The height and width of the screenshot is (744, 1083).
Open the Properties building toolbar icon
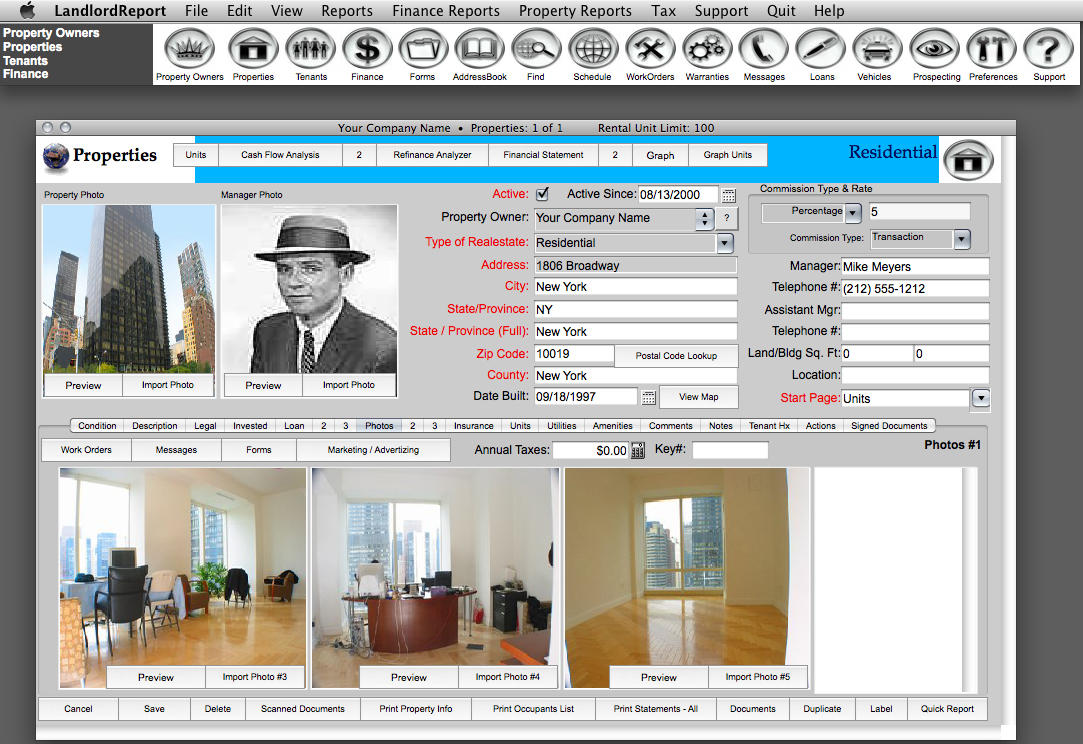[253, 49]
